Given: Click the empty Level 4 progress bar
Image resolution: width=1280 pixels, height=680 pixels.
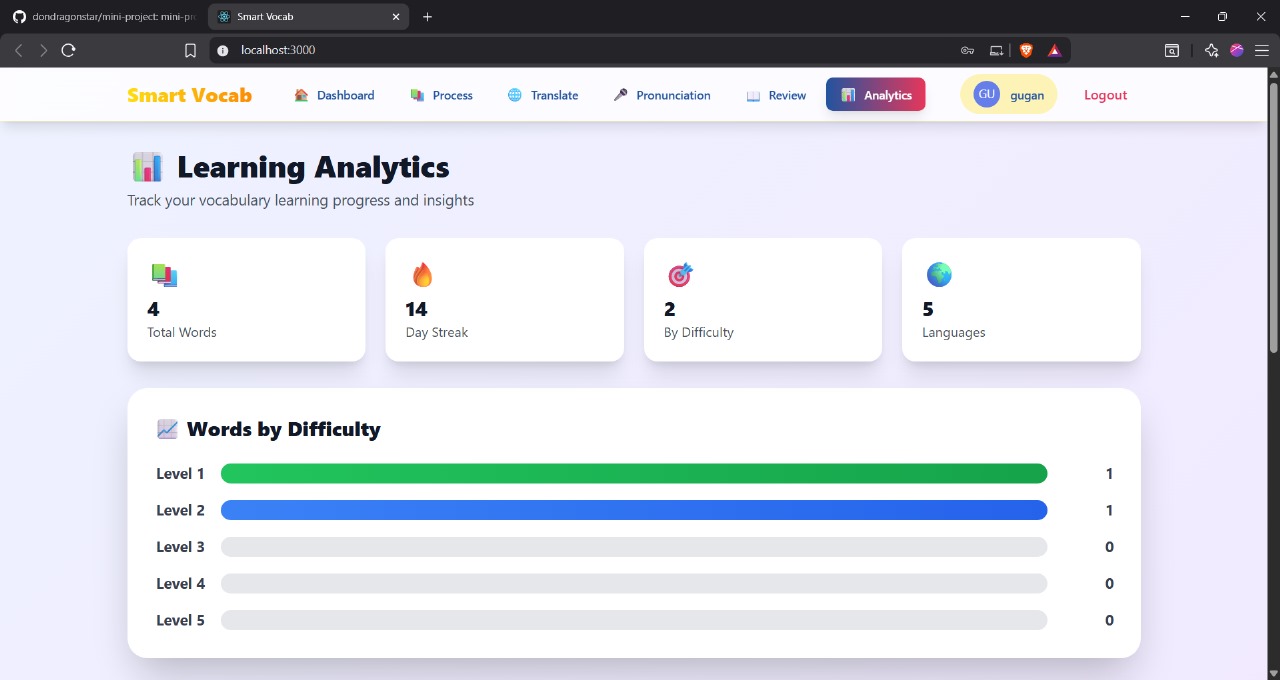Looking at the screenshot, I should (634, 584).
